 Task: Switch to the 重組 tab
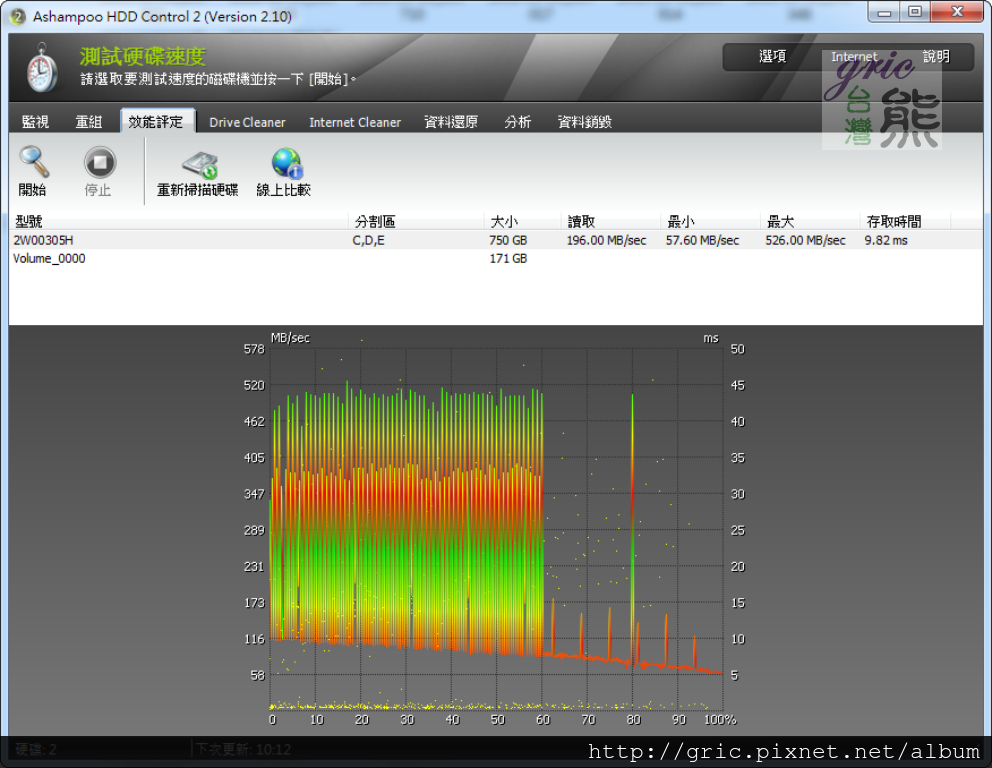(89, 121)
